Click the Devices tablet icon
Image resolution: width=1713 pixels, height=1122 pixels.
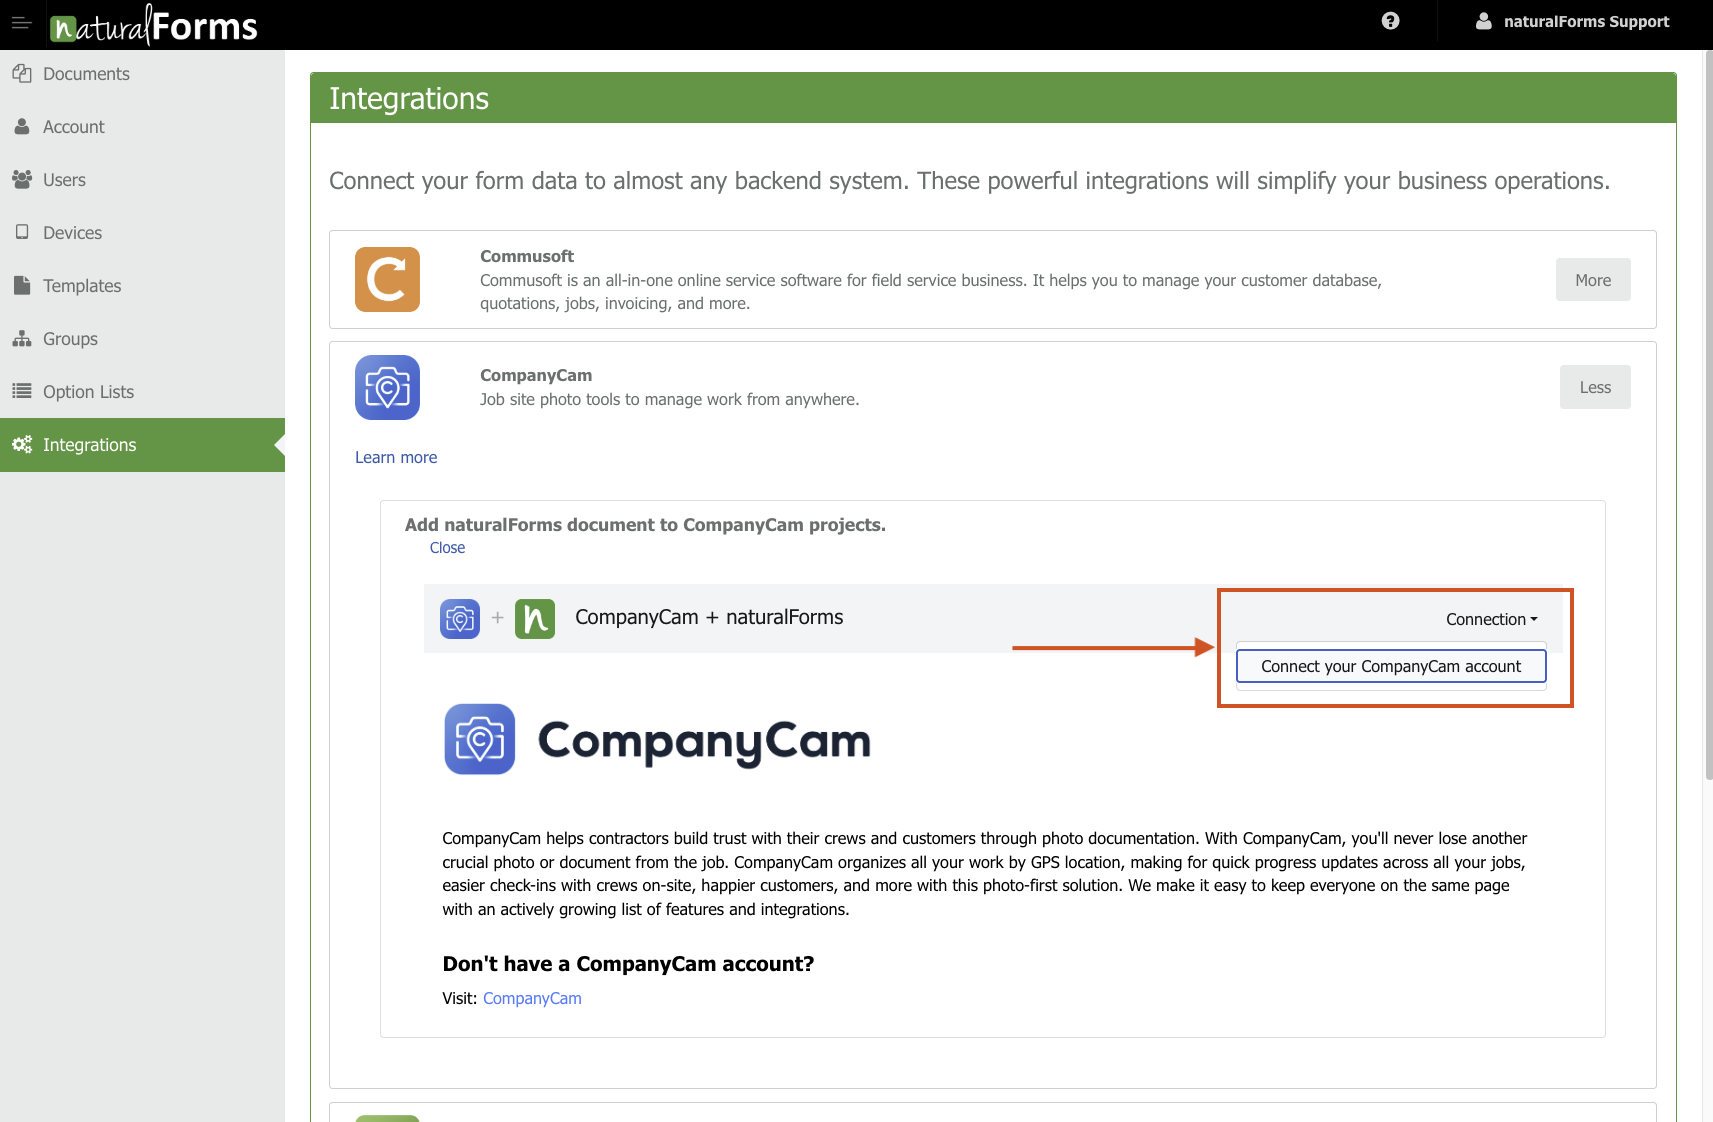point(22,232)
